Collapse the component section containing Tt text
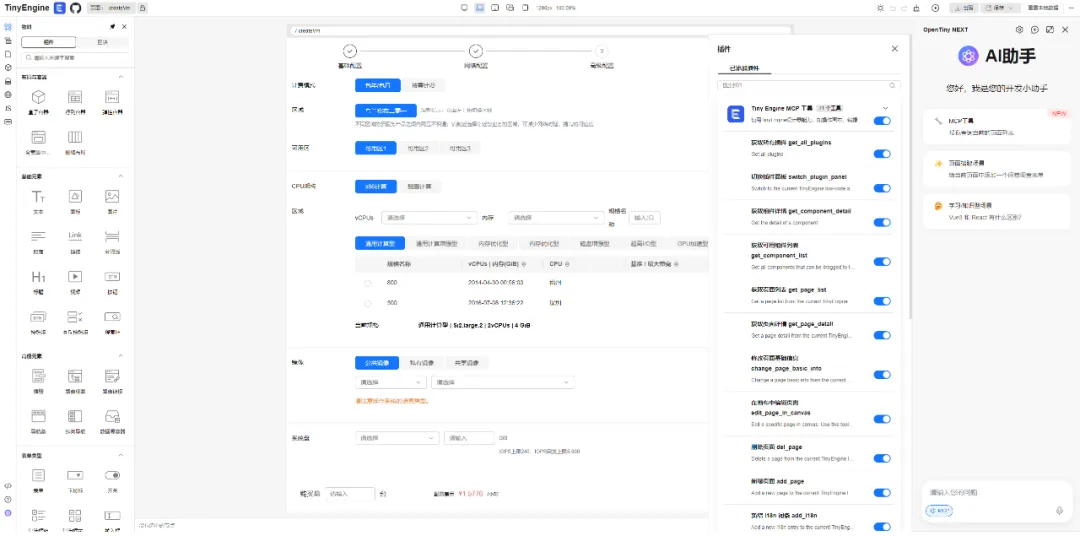The height and width of the screenshot is (536, 1080). 121,177
